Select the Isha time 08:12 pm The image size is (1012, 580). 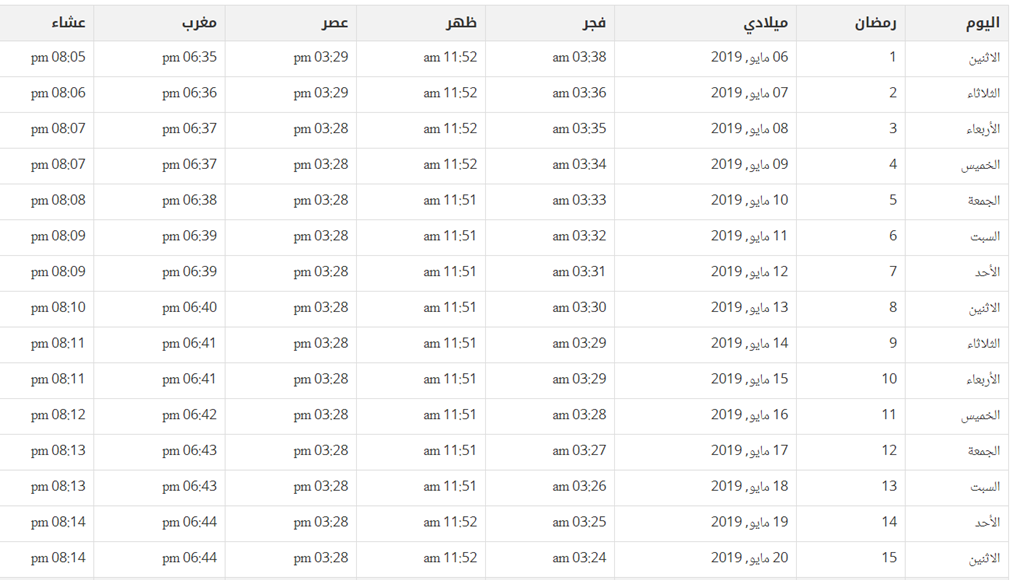point(58,415)
